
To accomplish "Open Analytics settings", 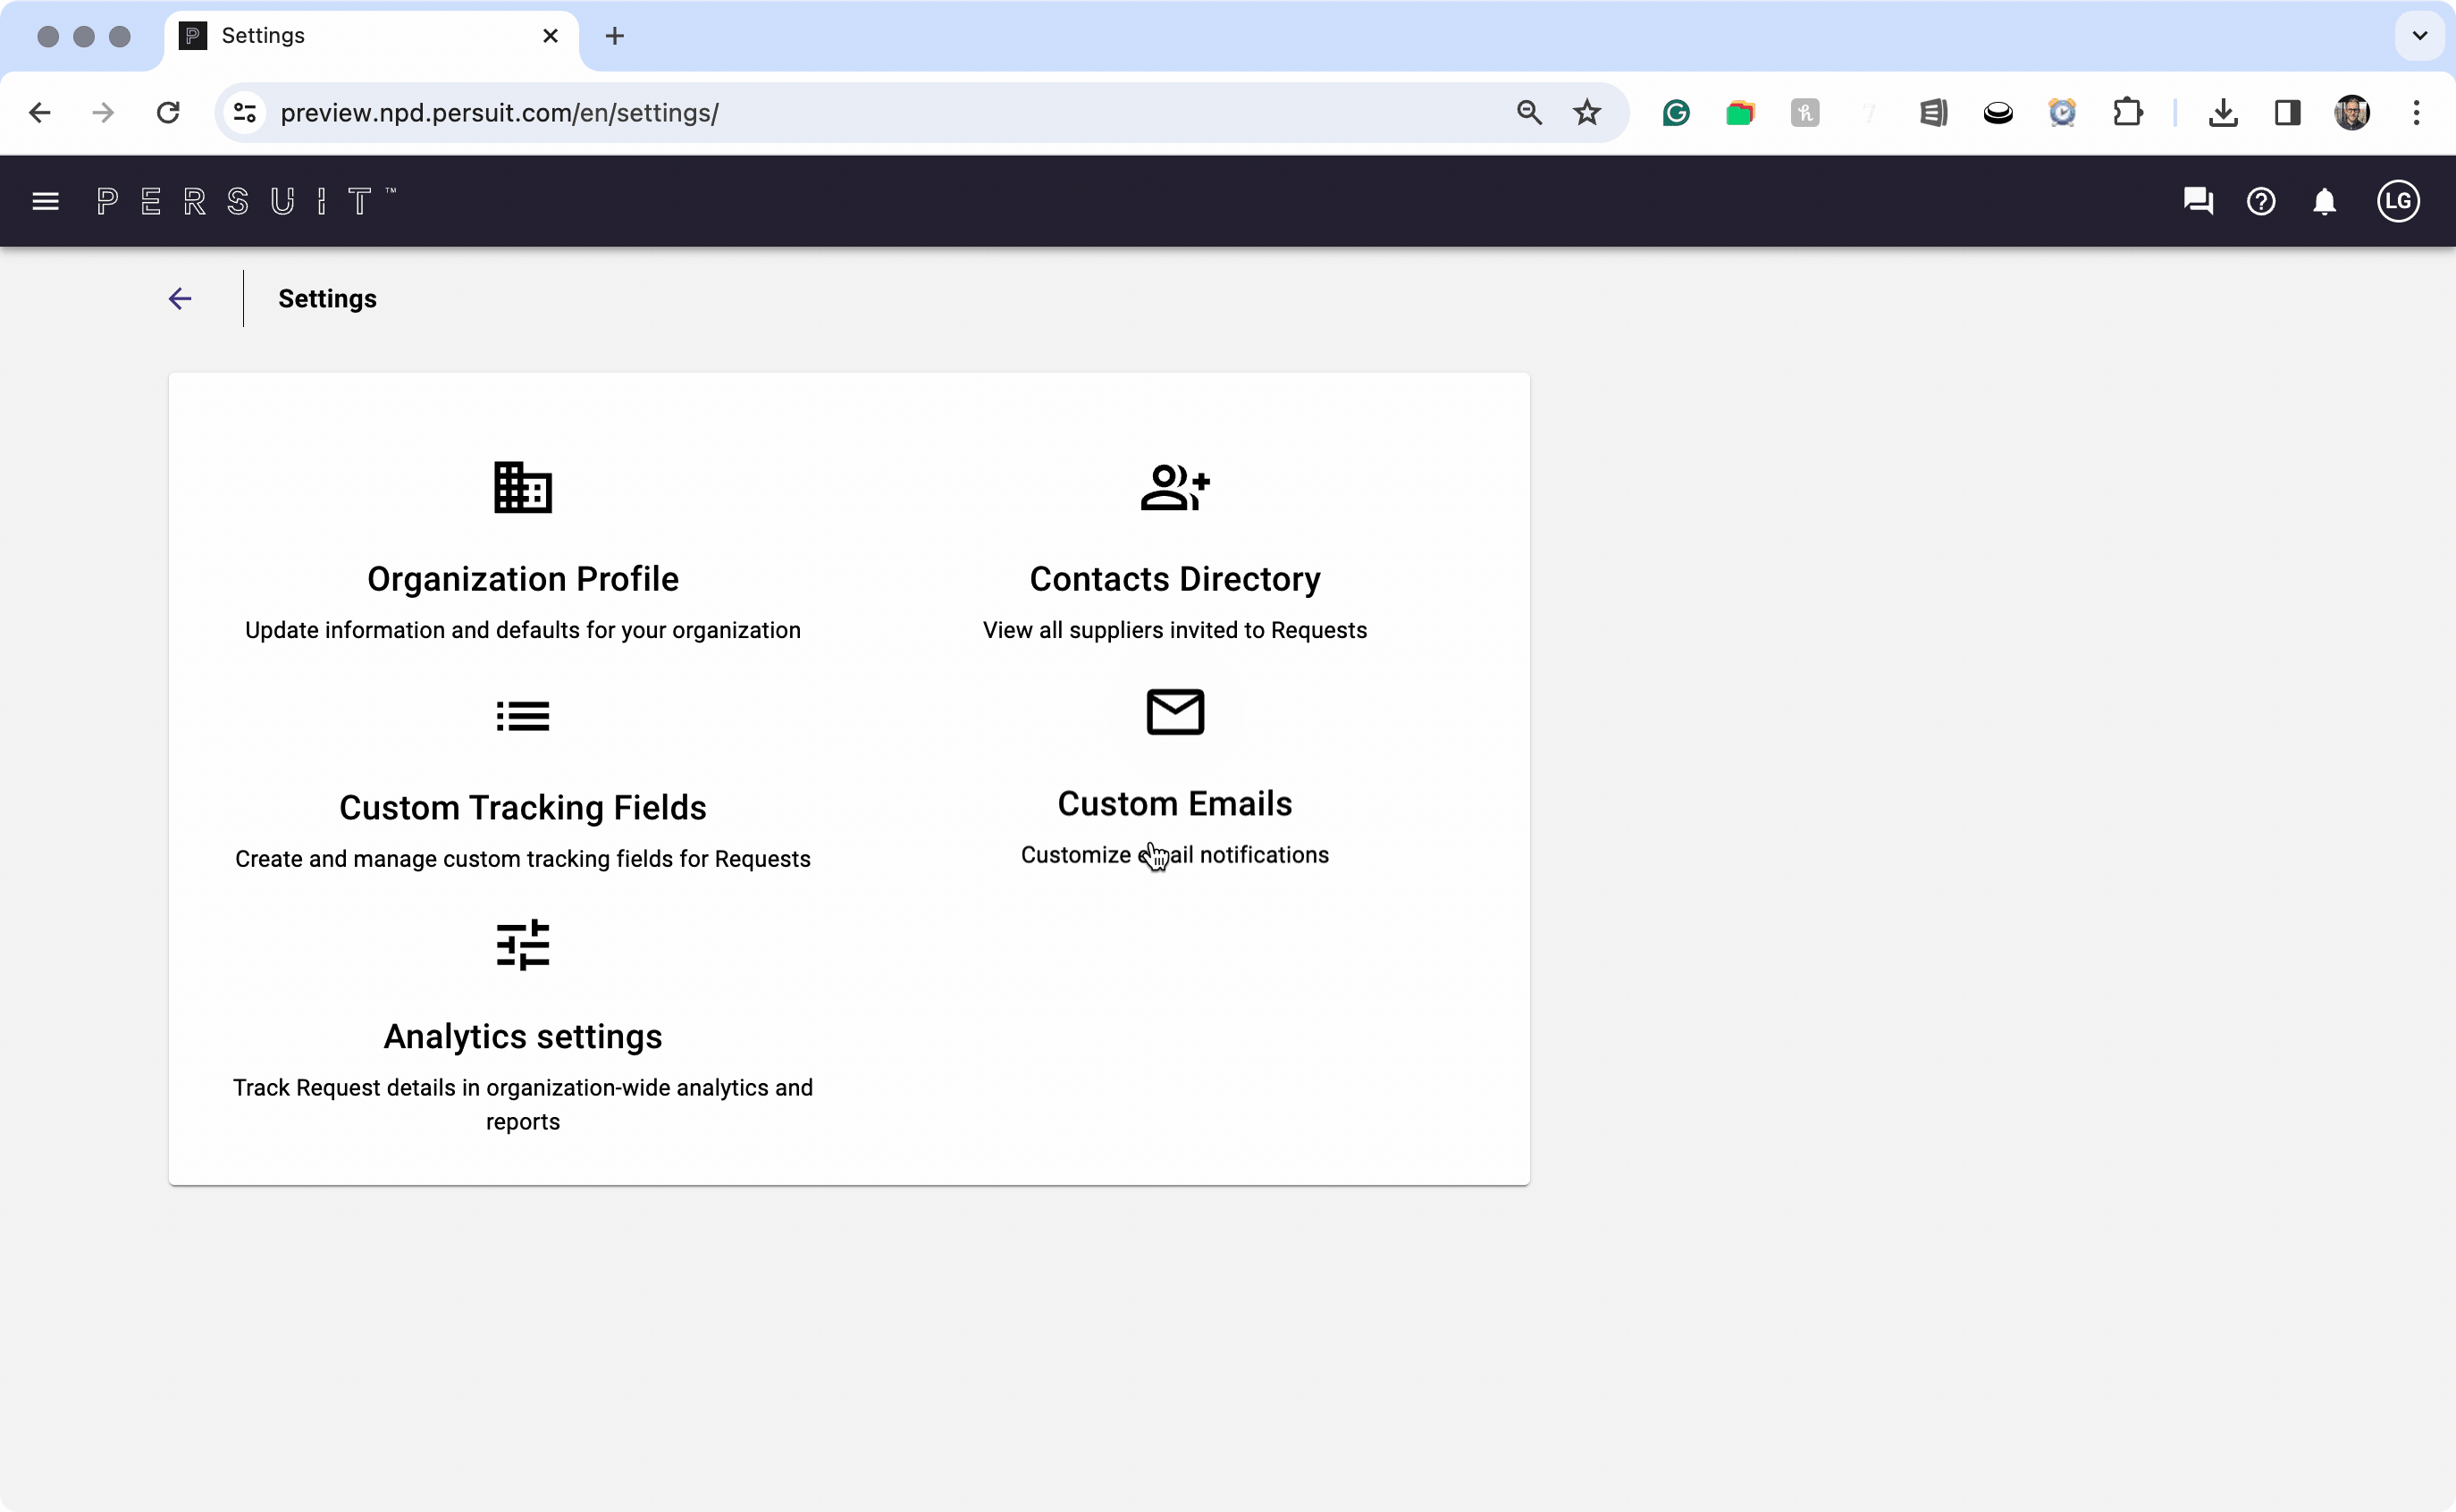I will 523,1036.
